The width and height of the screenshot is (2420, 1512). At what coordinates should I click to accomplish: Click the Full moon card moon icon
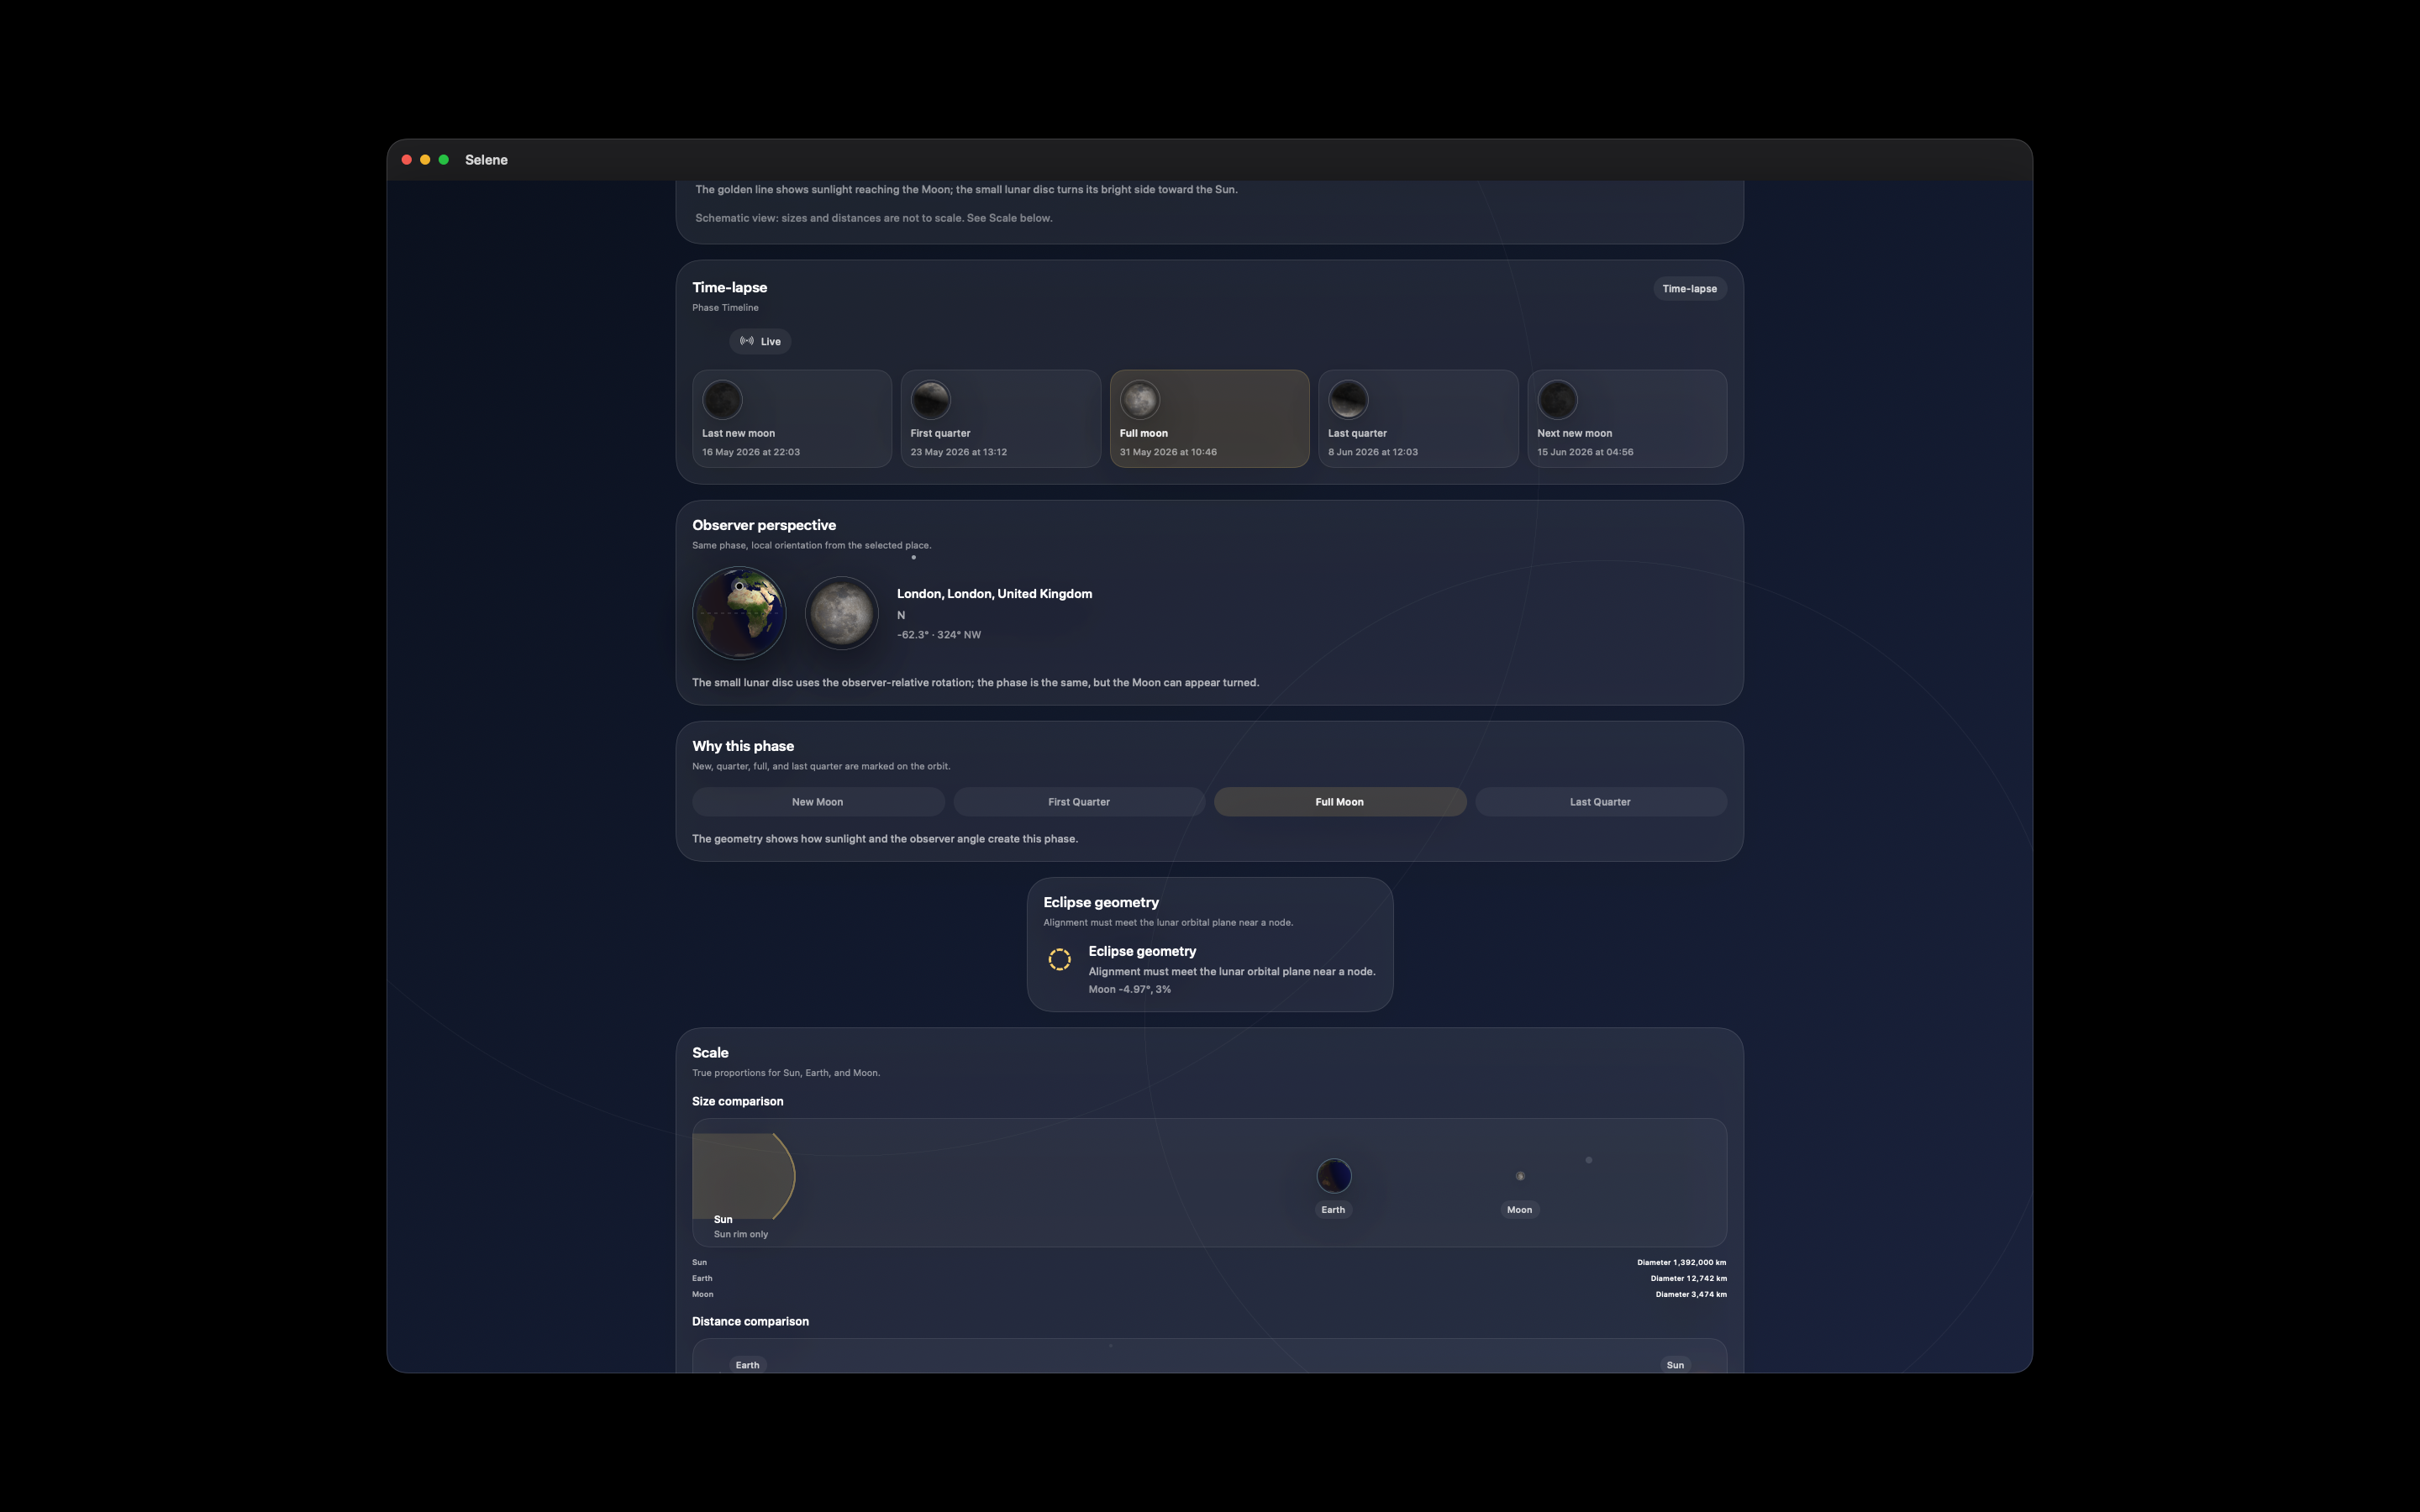[x=1140, y=400]
